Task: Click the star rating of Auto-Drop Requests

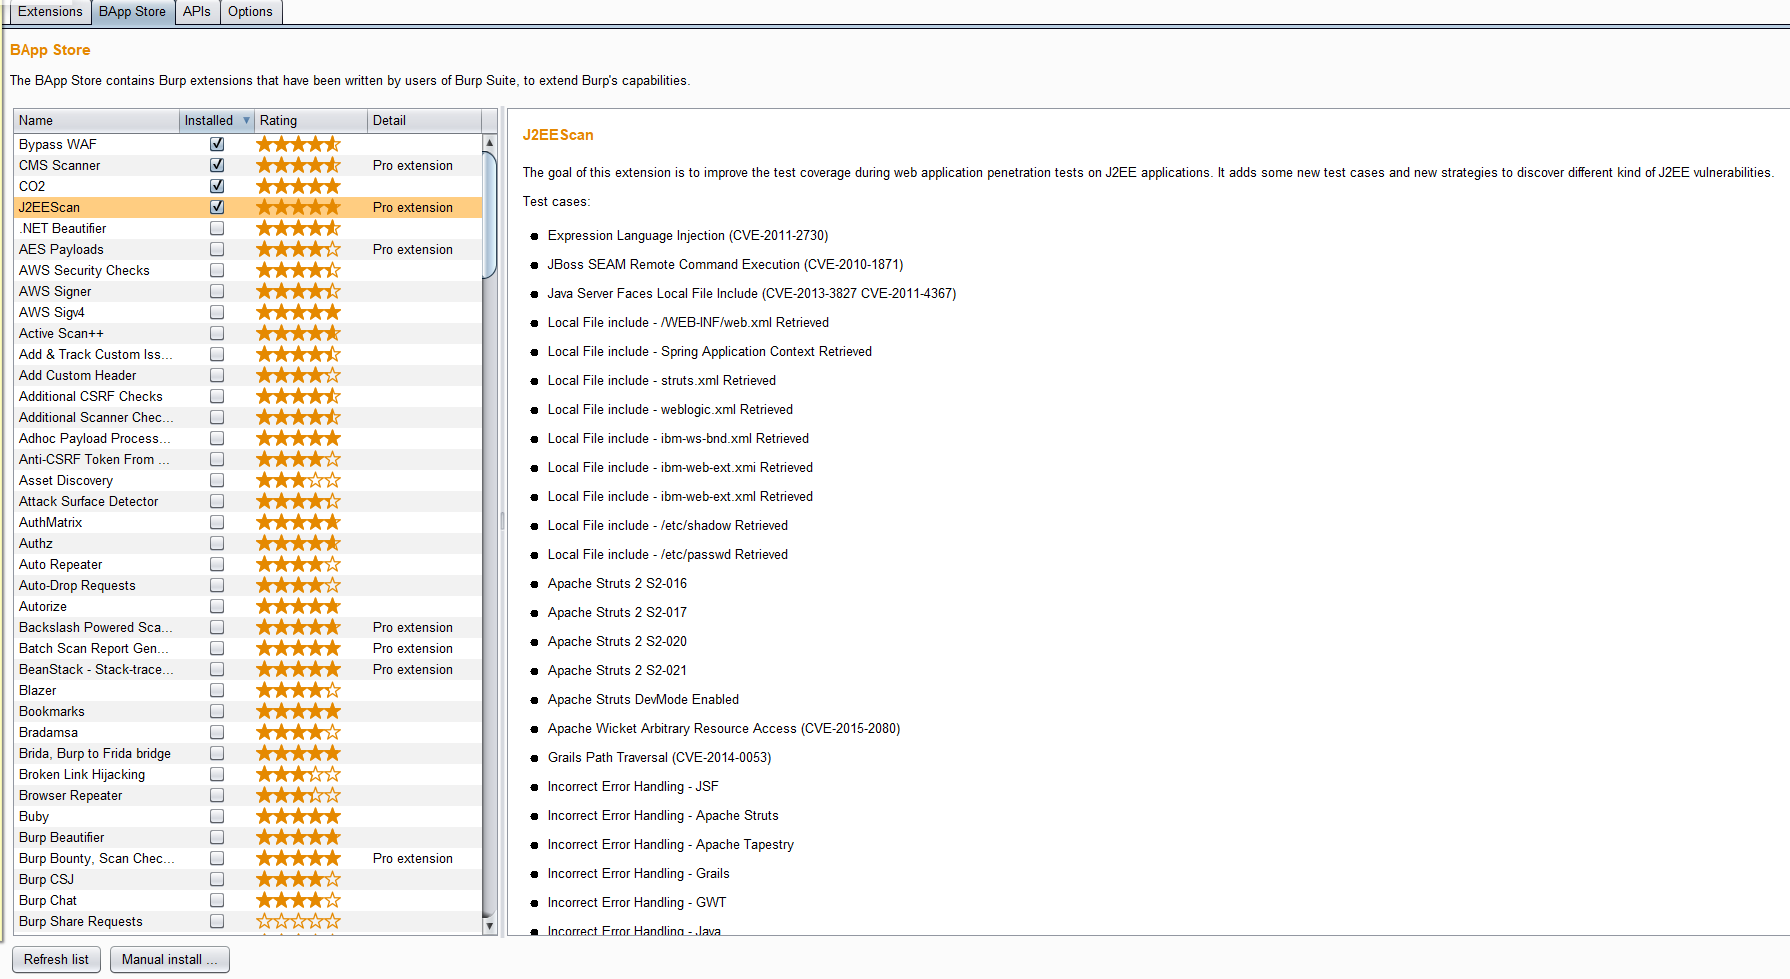Action: [298, 585]
